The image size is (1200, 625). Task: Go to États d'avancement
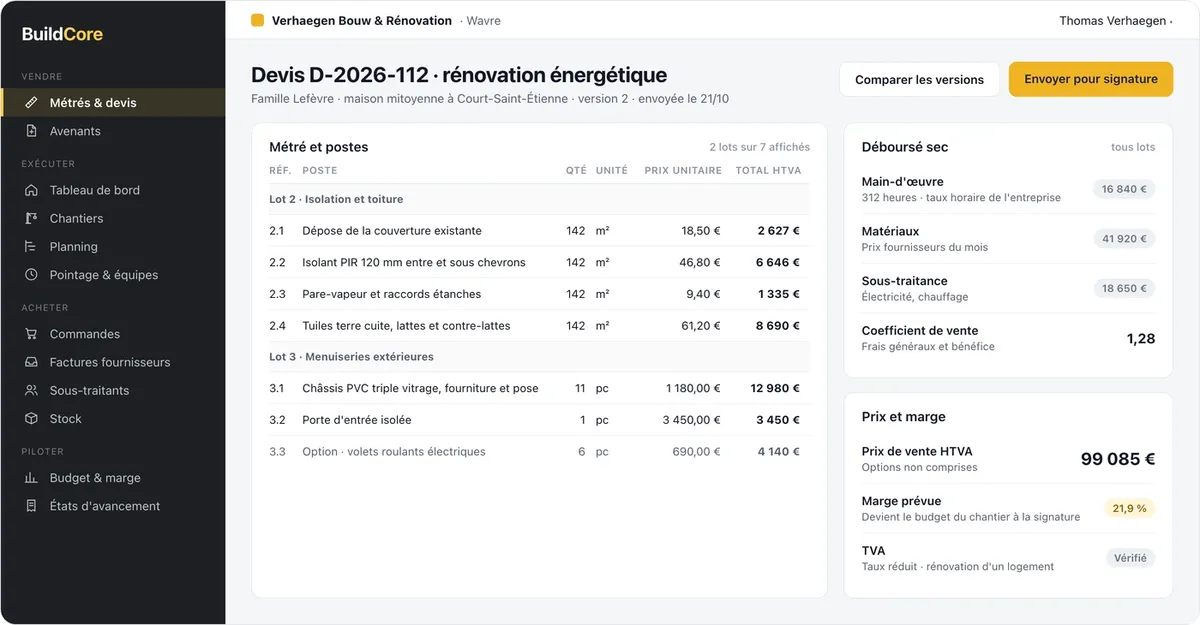(x=113, y=506)
